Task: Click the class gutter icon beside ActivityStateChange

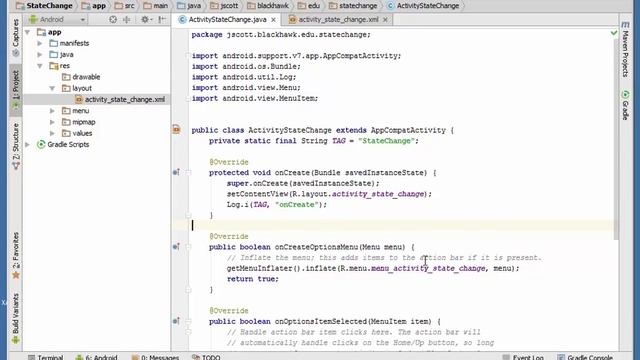Action: pos(176,129)
